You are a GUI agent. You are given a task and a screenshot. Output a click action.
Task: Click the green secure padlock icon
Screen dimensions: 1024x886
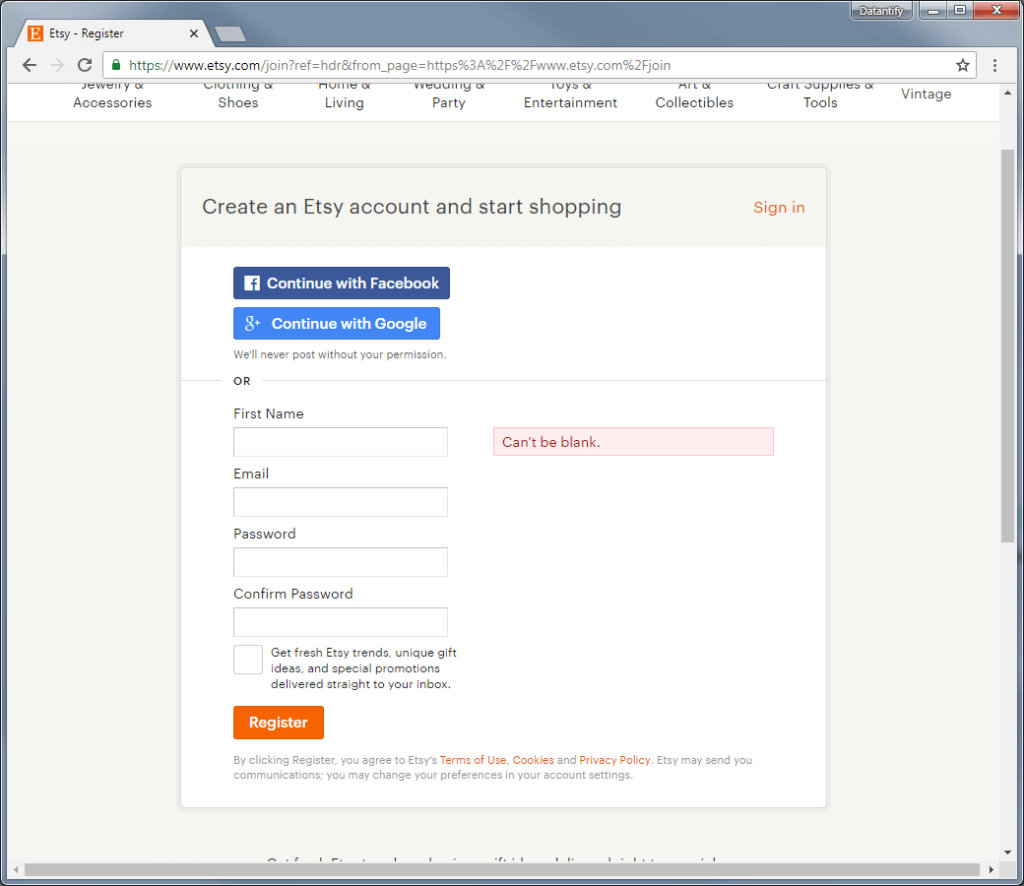click(x=116, y=65)
